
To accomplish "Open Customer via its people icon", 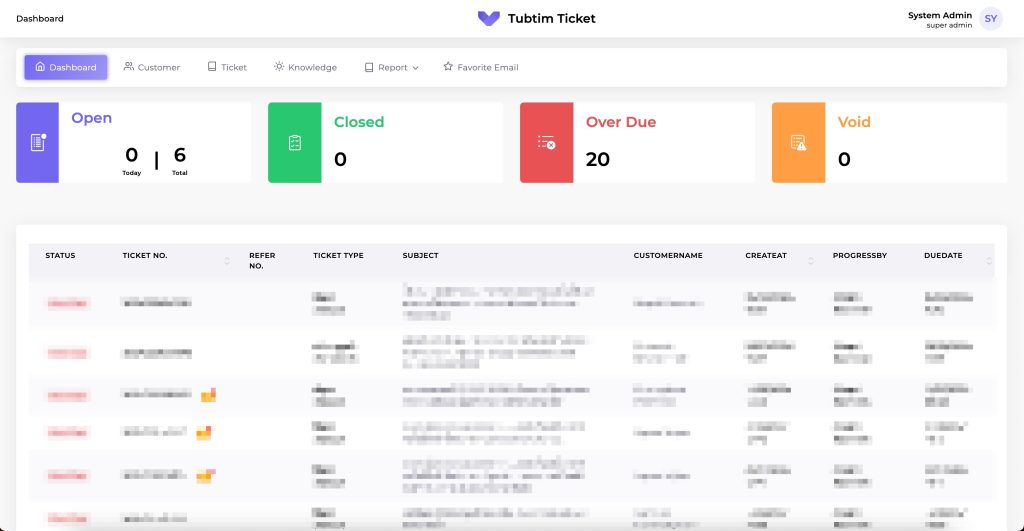I will [129, 67].
